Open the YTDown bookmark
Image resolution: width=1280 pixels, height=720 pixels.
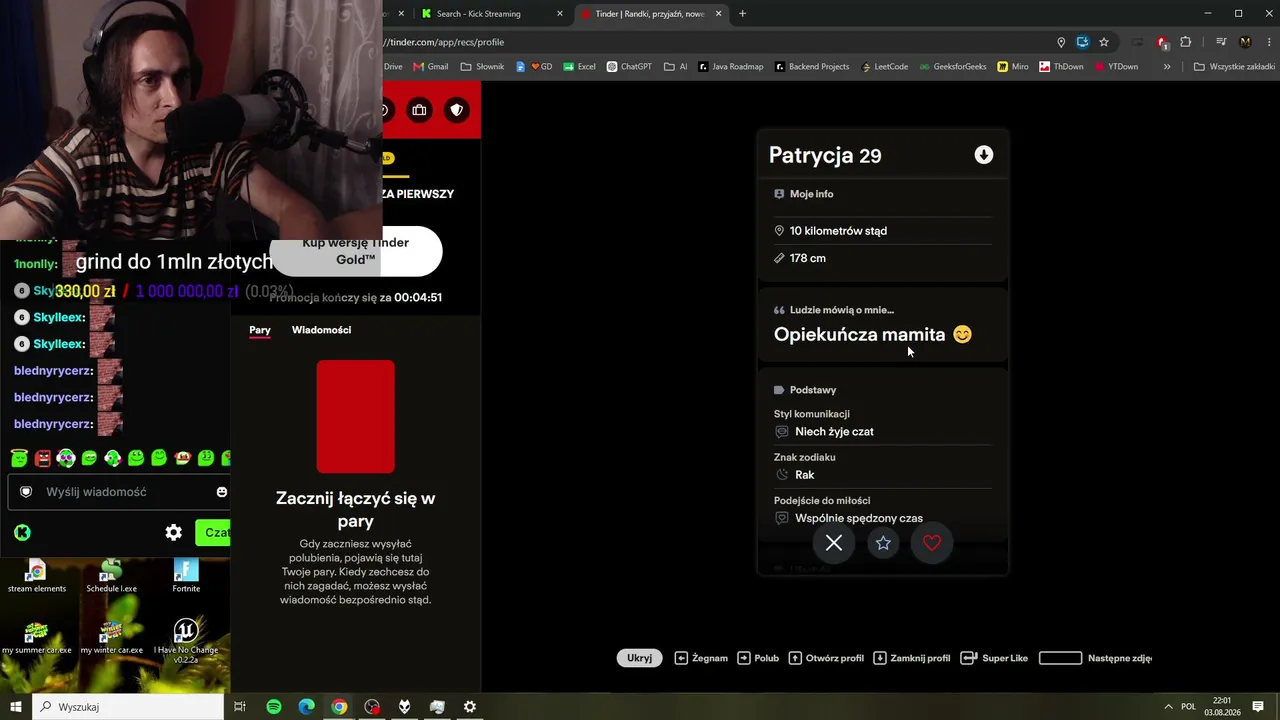(x=1117, y=67)
